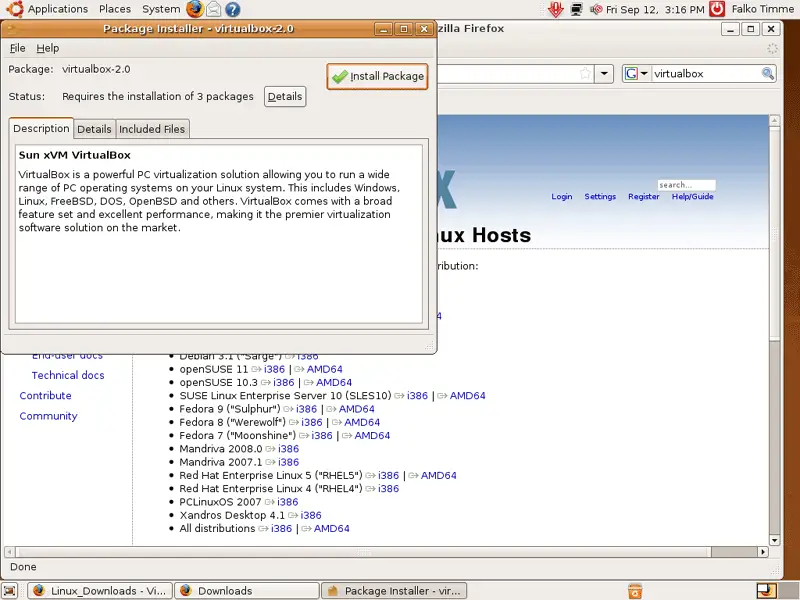
Task: Download Mandriva 2007.1 i386 package
Action: coord(288,462)
